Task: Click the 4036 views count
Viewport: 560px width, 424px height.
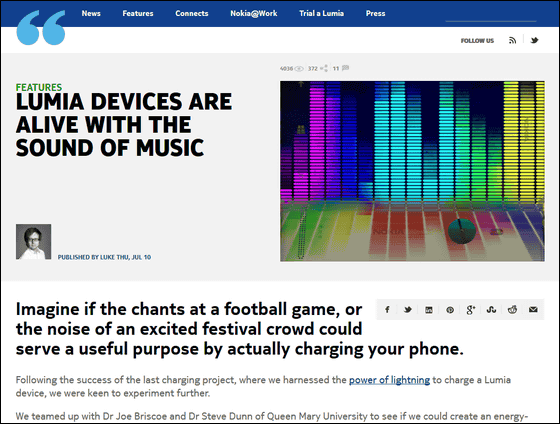Action: 286,69
